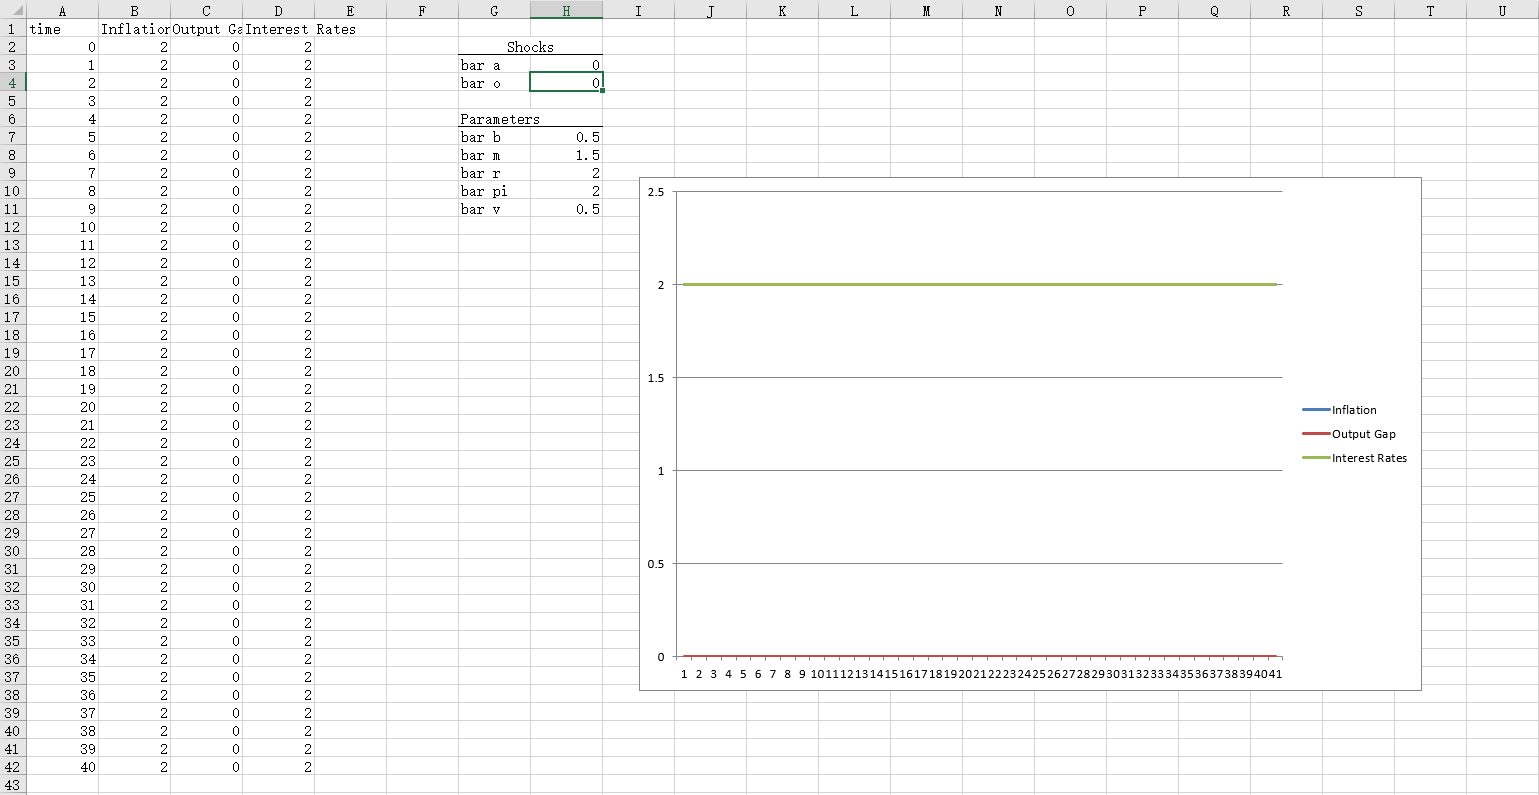Click time value 40 in column A
The image size is (1539, 795).
point(62,767)
